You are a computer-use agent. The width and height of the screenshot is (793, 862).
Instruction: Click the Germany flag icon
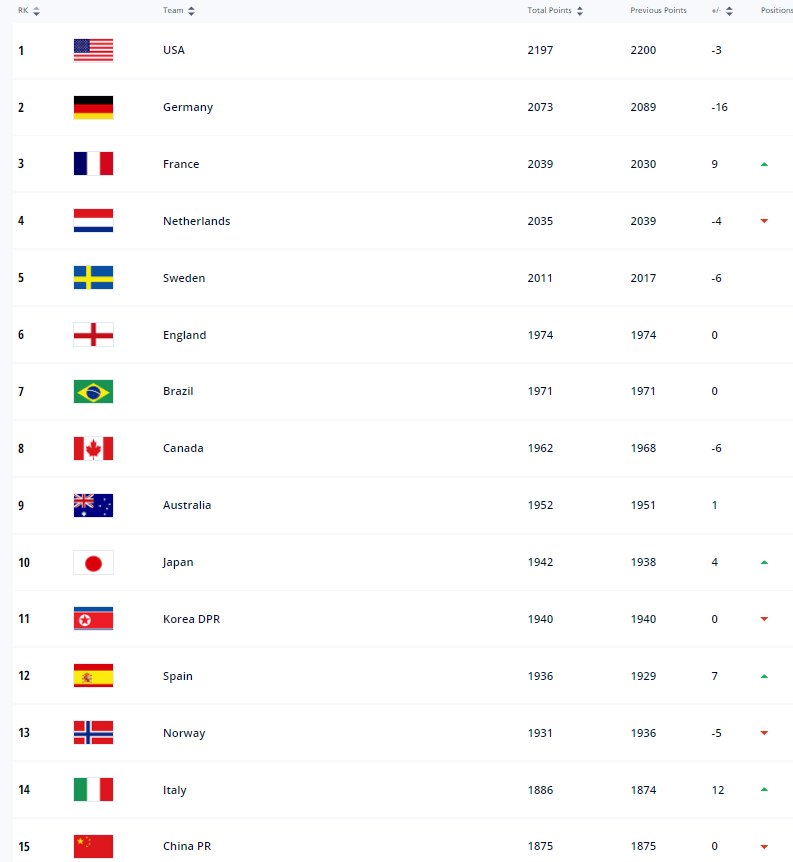[93, 107]
